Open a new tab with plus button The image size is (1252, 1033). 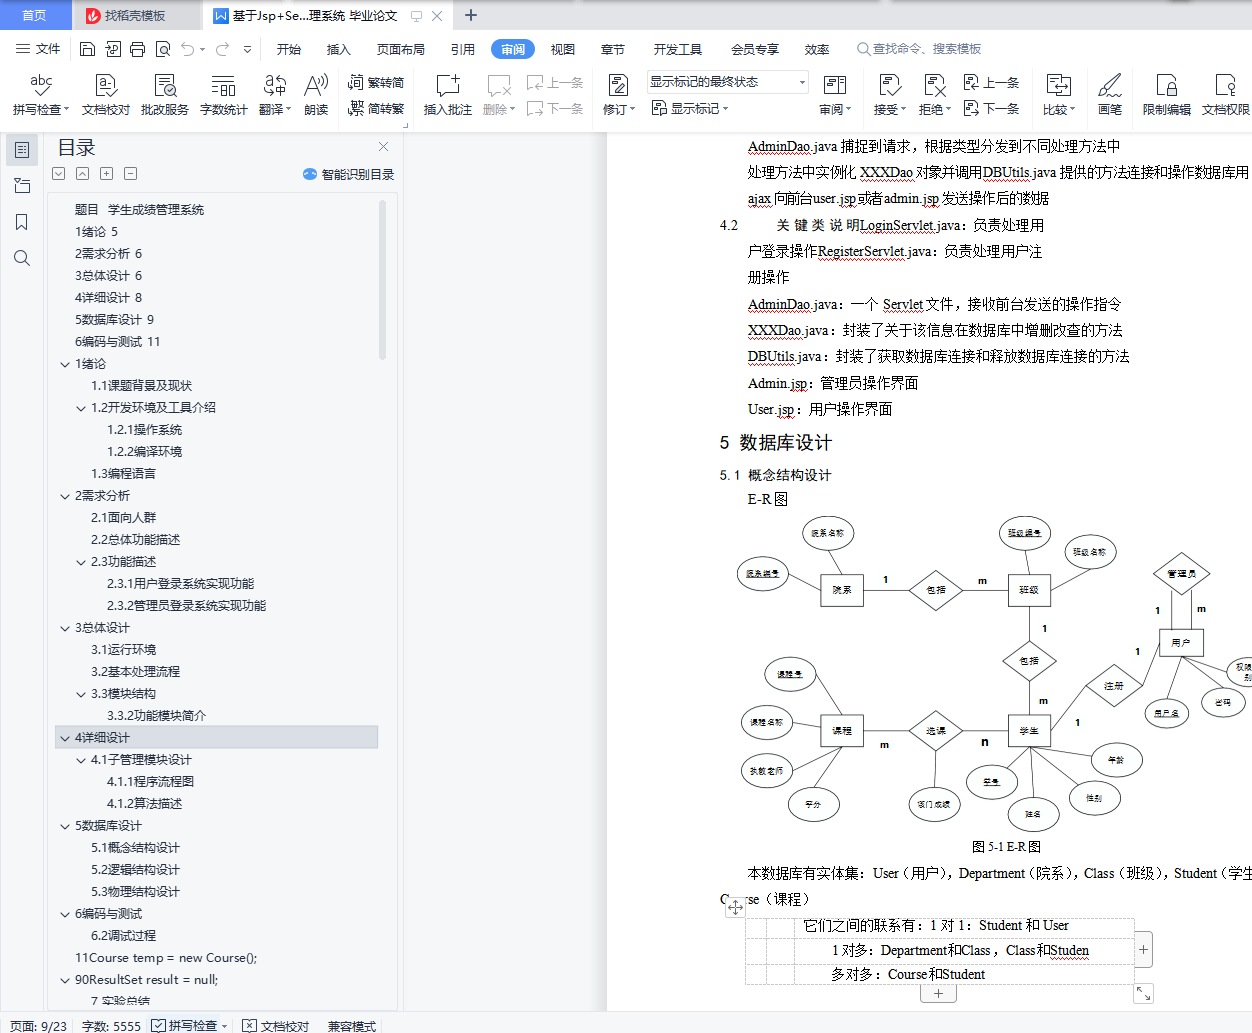pos(471,15)
